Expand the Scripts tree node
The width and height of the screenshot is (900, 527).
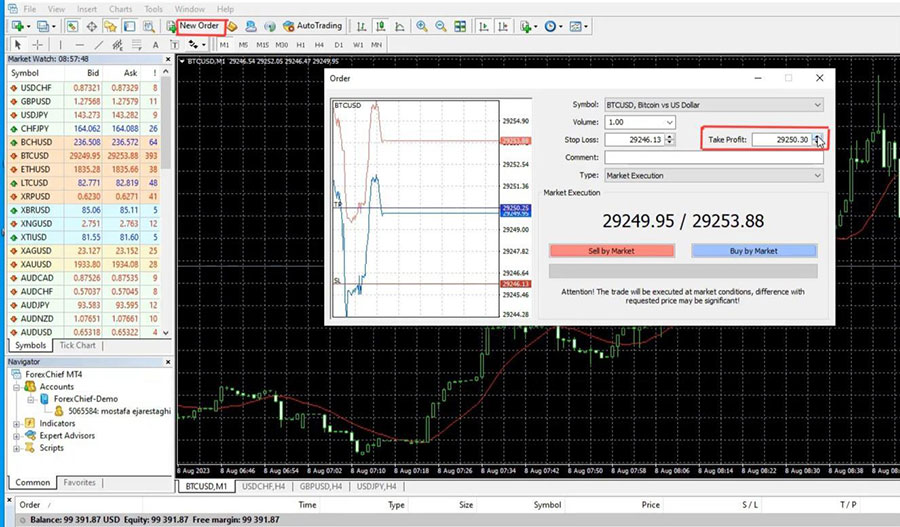coord(17,448)
